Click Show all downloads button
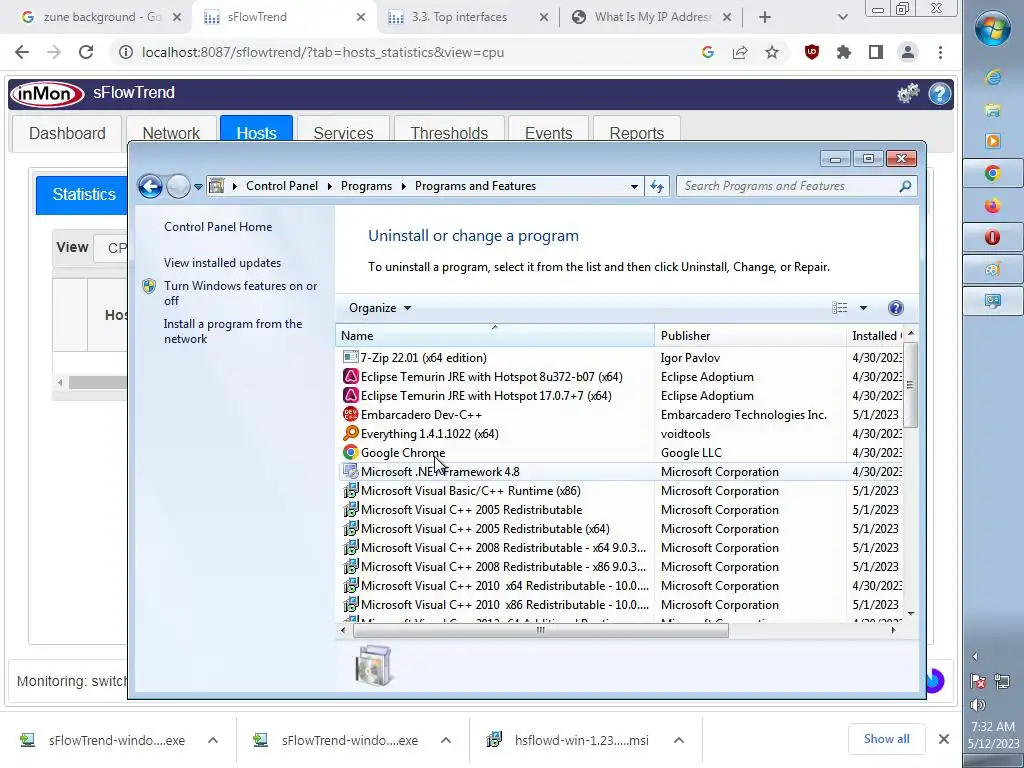This screenshot has width=1024, height=768. coord(886,739)
